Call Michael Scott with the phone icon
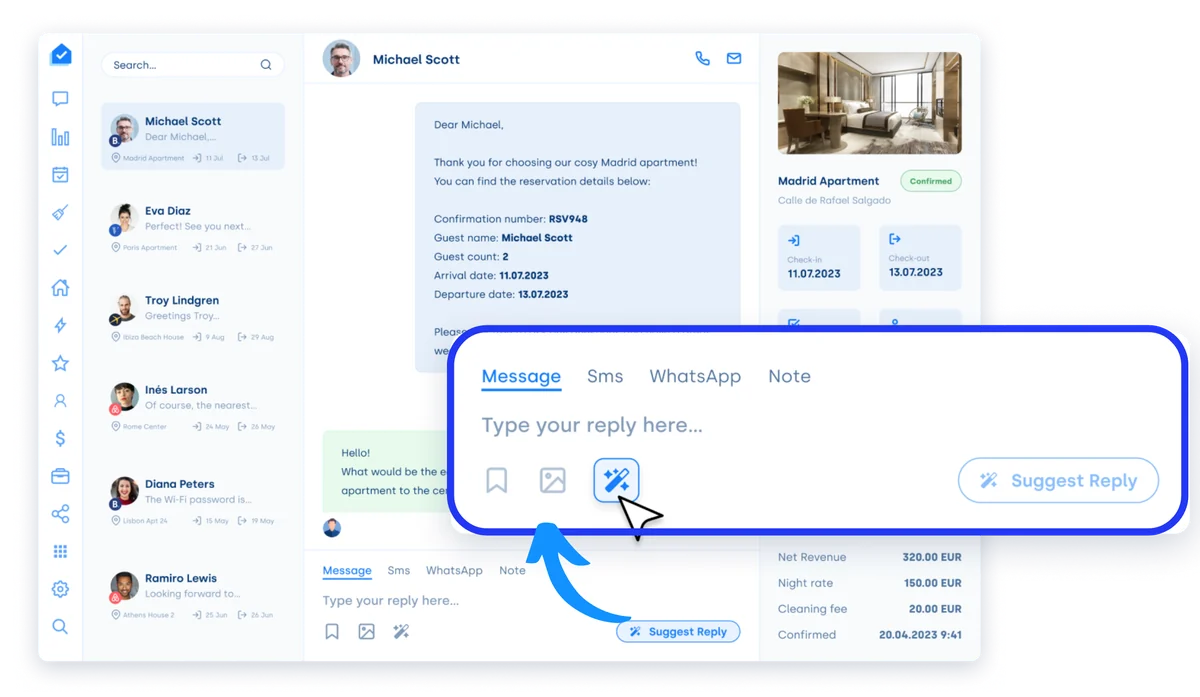This screenshot has height=697, width=1200. [702, 59]
